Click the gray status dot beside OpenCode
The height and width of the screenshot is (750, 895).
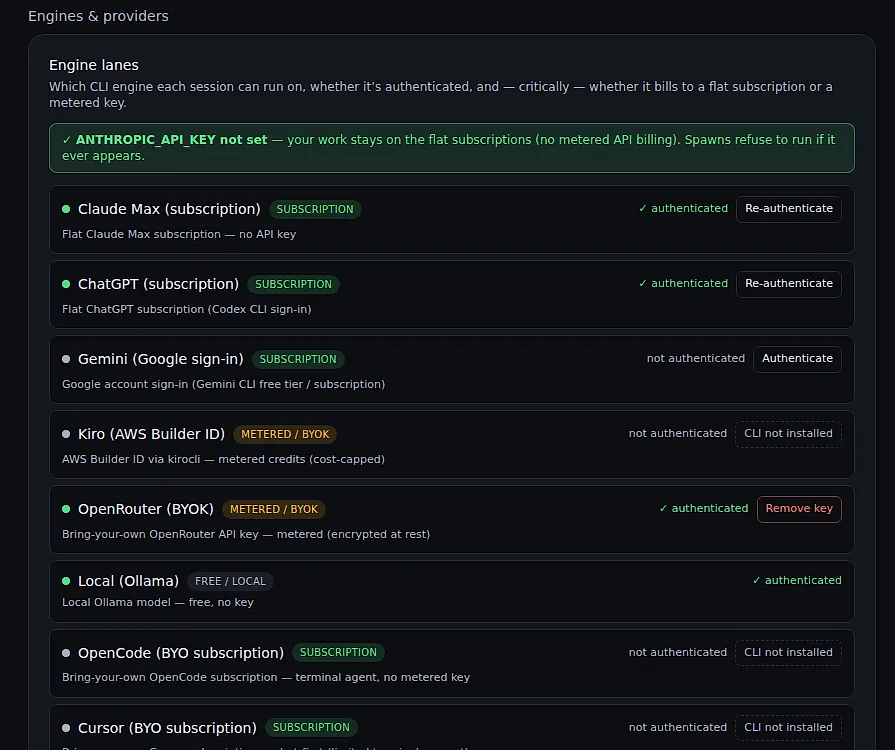click(x=66, y=653)
